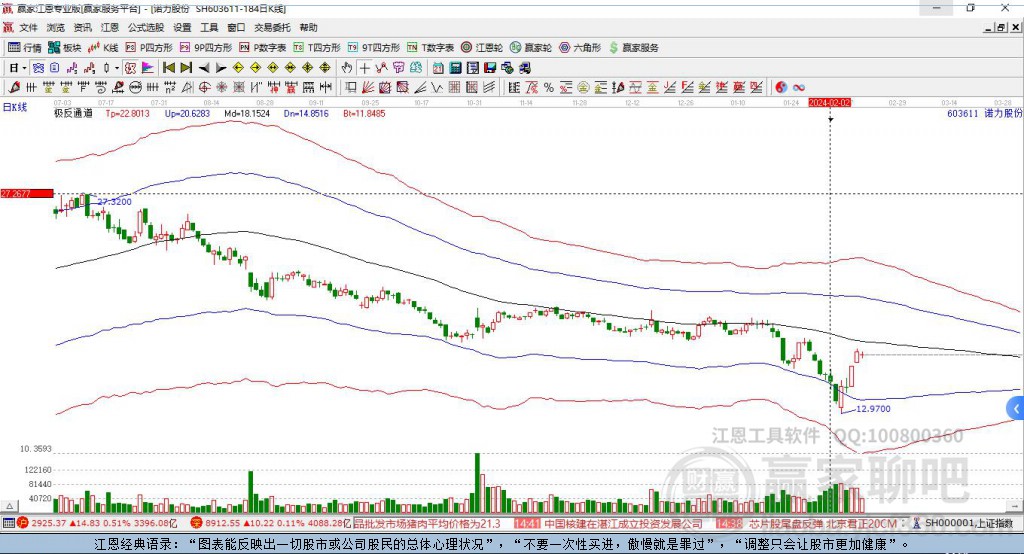
Task: Click the 极反通道 indicator name
Action: pos(73,113)
